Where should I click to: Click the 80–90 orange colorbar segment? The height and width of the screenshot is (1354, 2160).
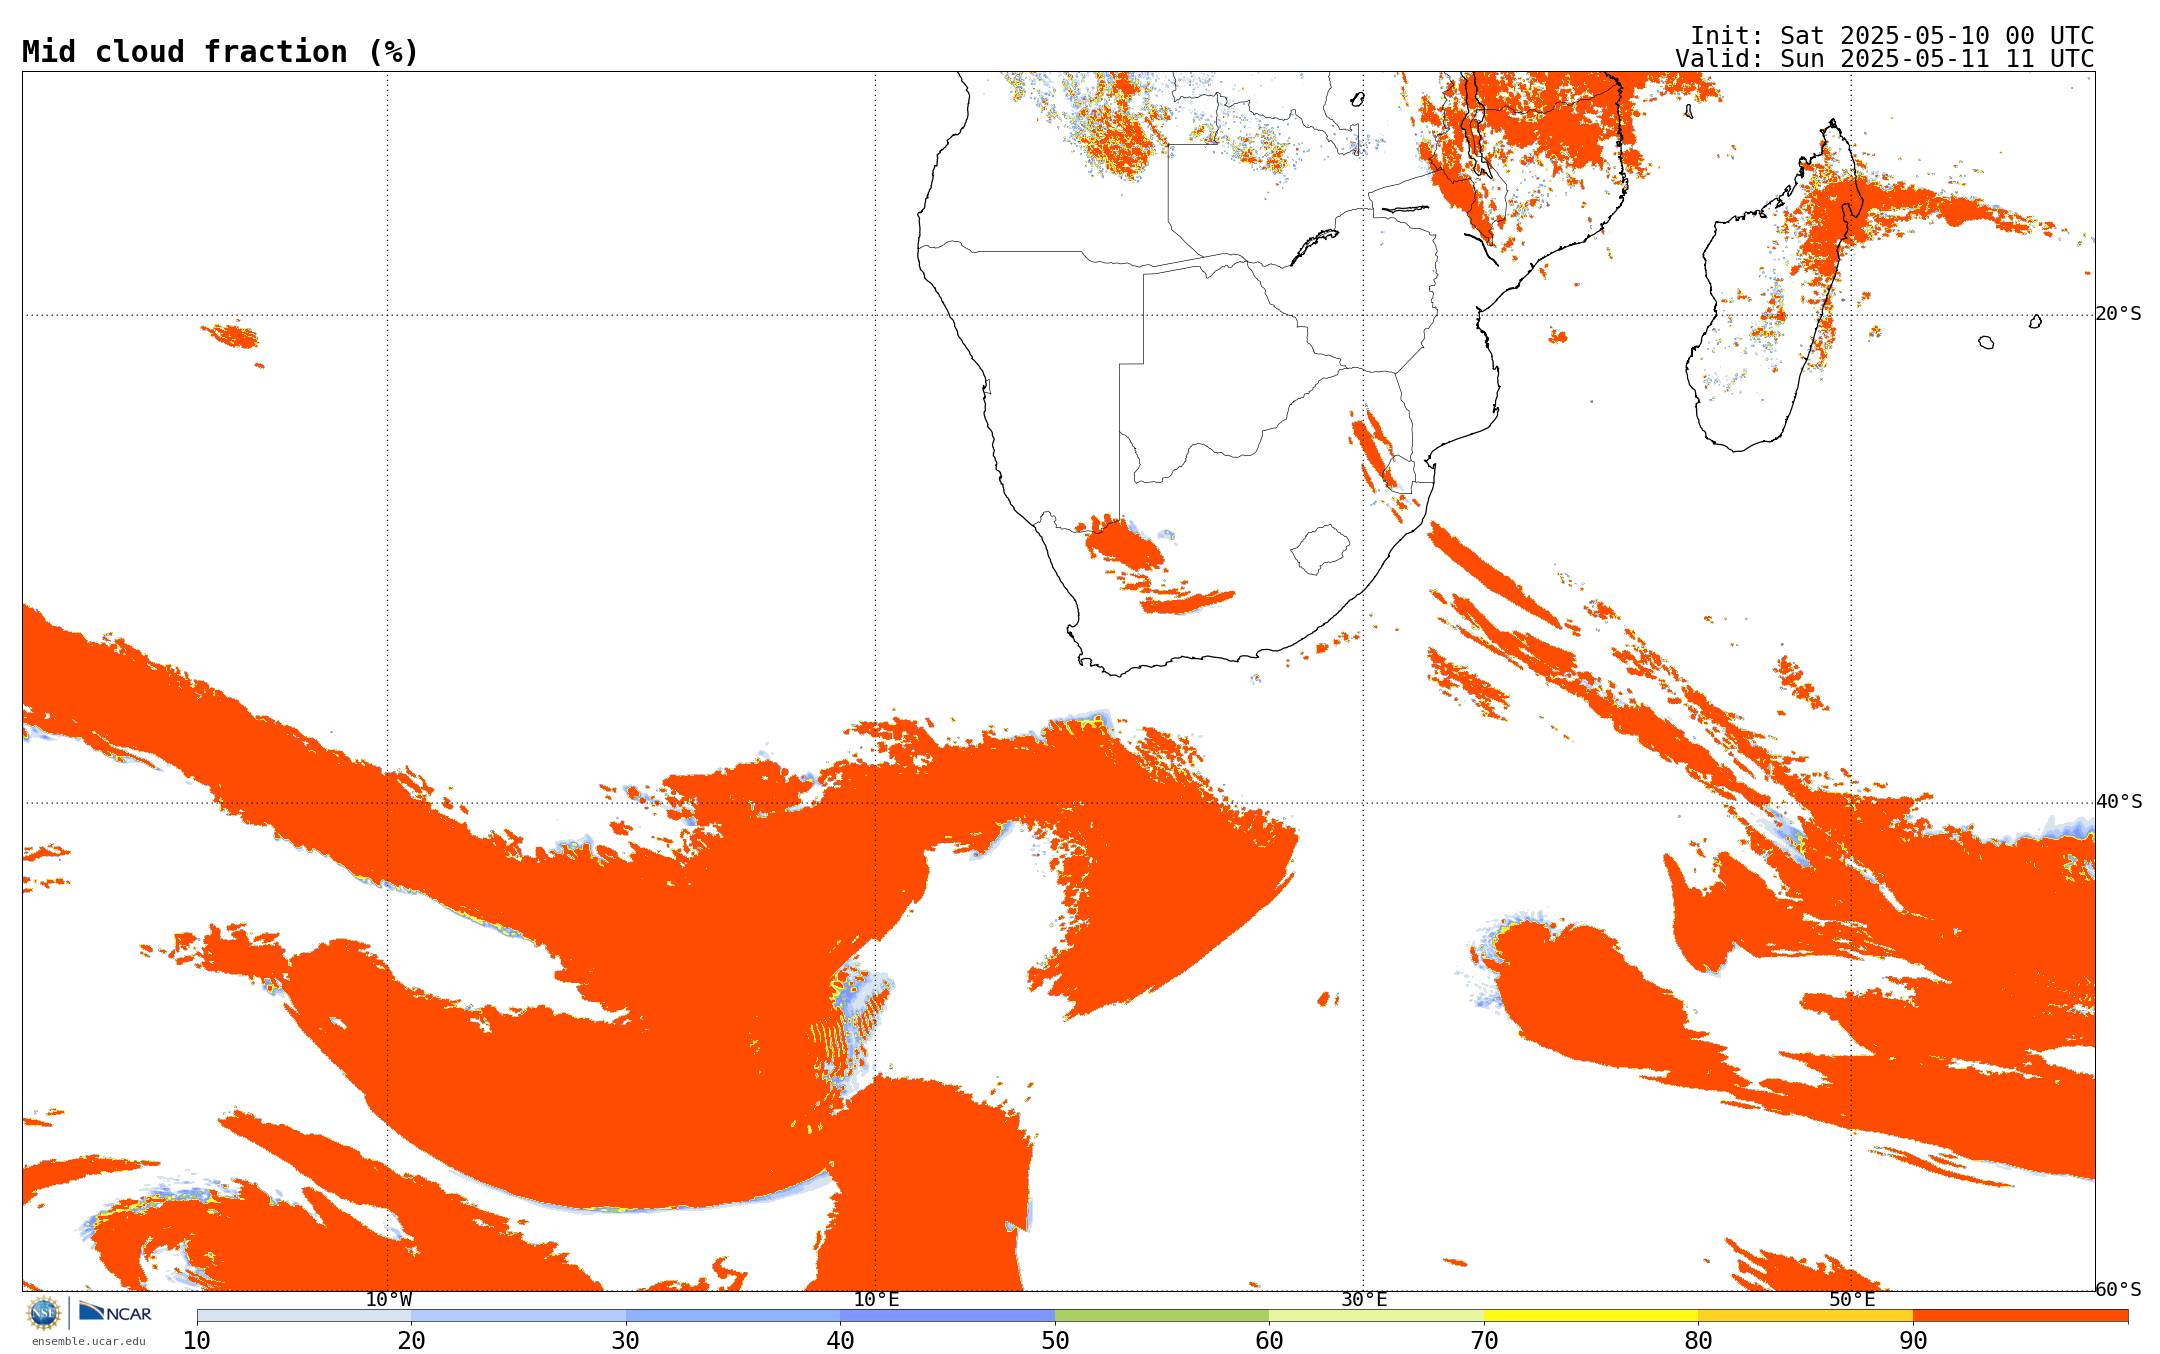(x=1805, y=1316)
